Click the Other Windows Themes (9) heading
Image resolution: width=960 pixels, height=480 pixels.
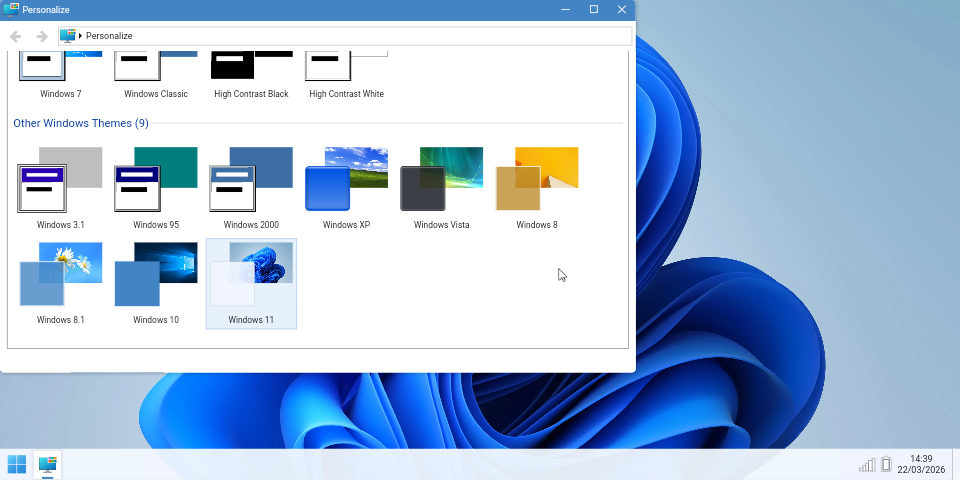(x=81, y=123)
